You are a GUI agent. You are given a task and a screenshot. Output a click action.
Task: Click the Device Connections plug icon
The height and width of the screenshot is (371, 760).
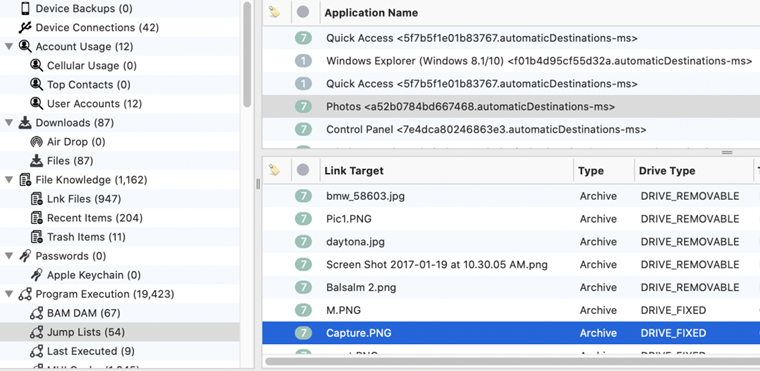pyautogui.click(x=25, y=28)
